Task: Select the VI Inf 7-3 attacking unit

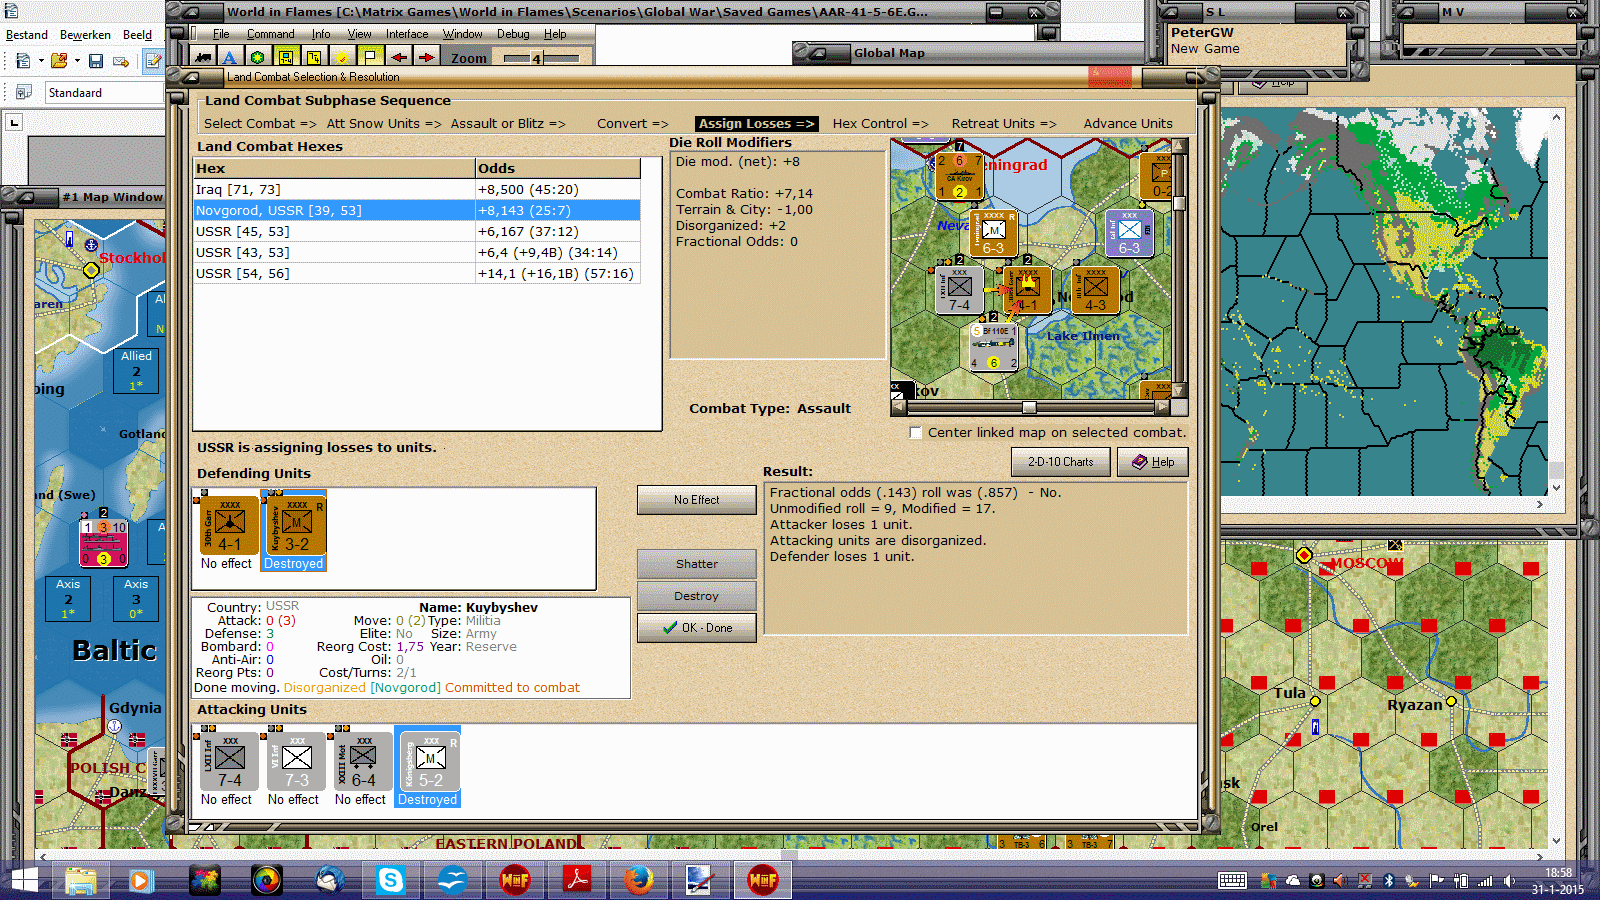Action: [294, 760]
